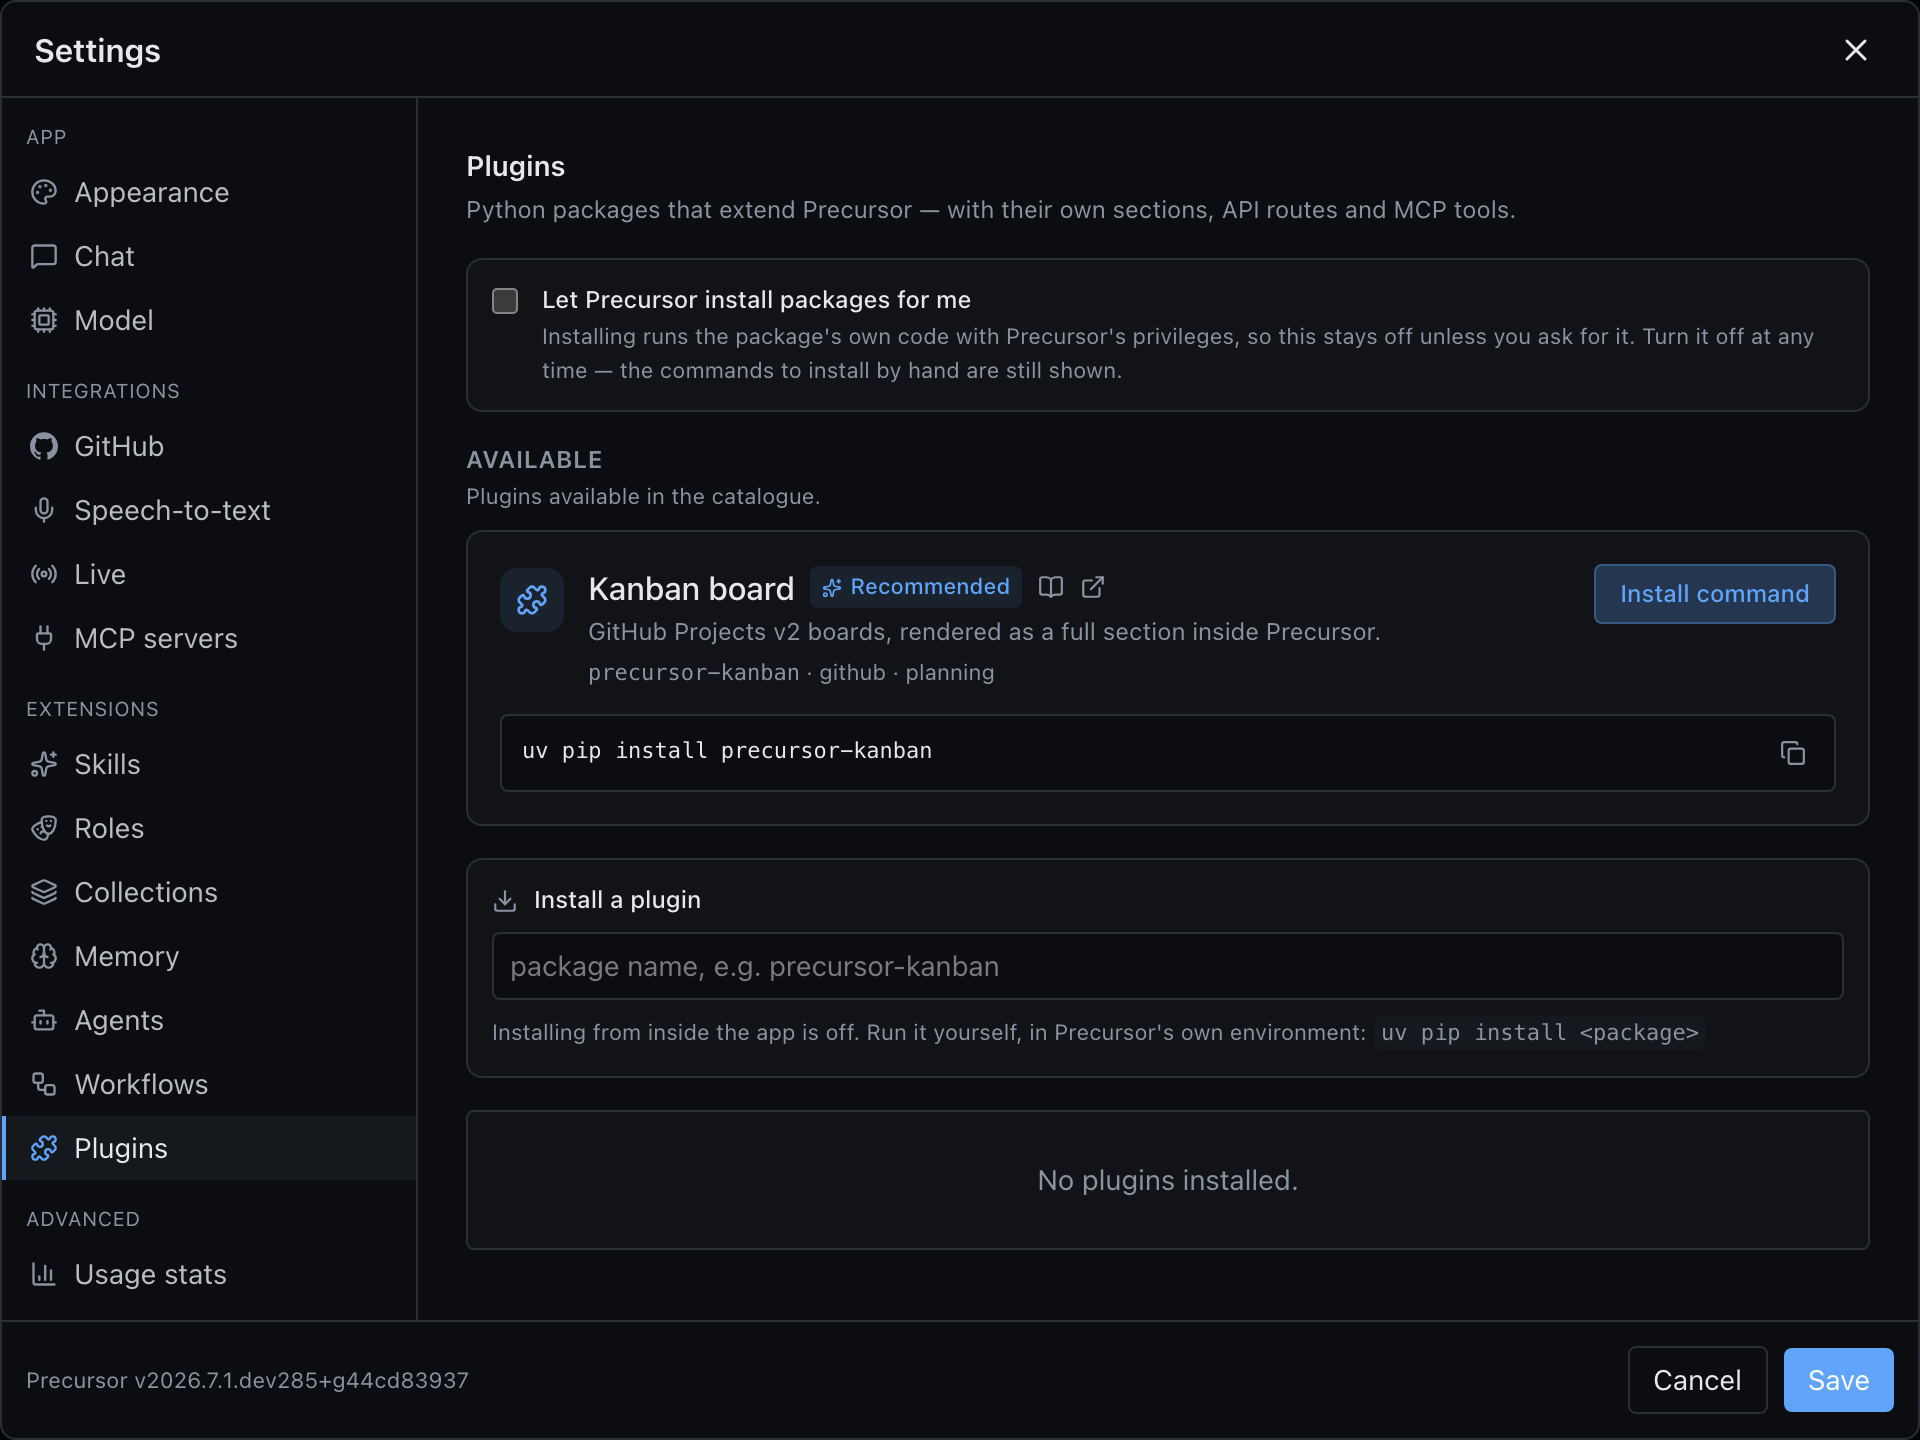
Task: Click the Appearance palette icon
Action: (44, 192)
